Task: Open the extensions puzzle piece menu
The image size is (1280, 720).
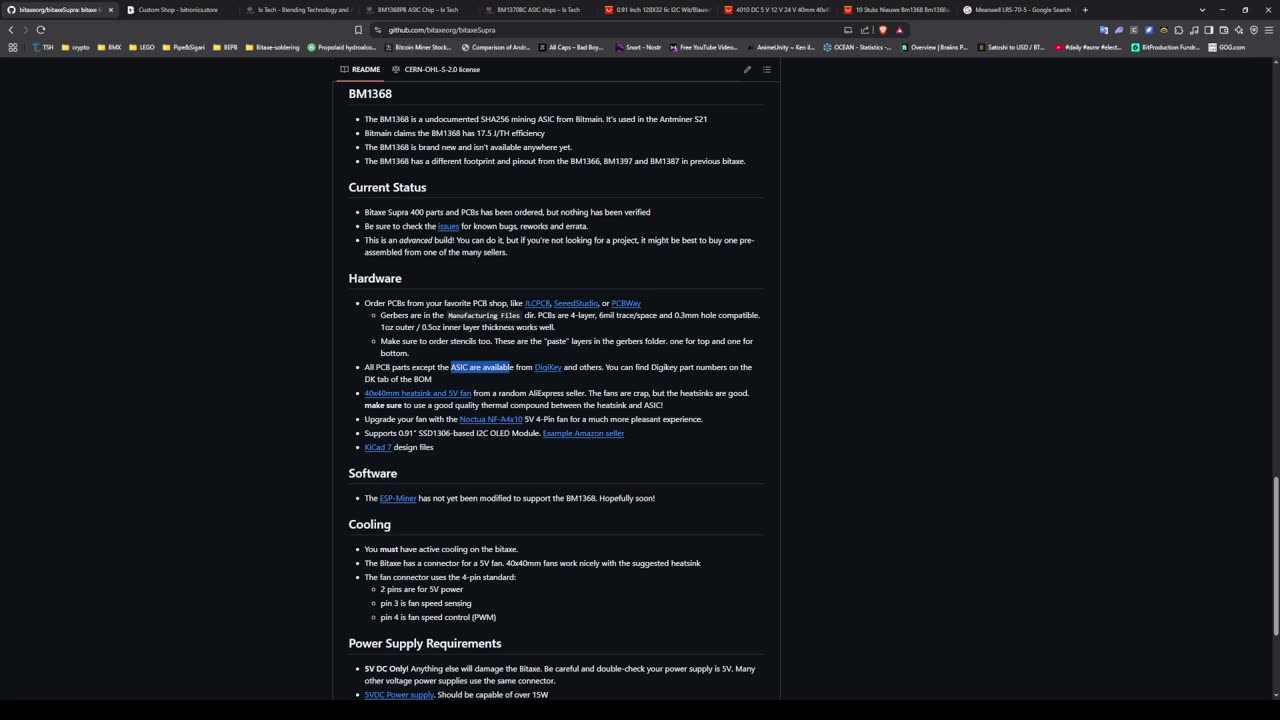Action: [x=1178, y=30]
